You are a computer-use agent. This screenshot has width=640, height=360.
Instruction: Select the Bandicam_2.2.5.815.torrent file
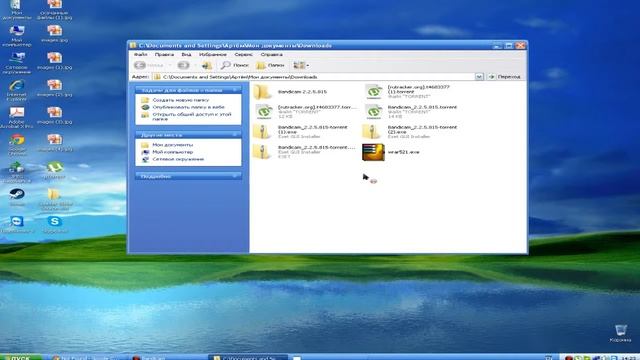coord(411,111)
